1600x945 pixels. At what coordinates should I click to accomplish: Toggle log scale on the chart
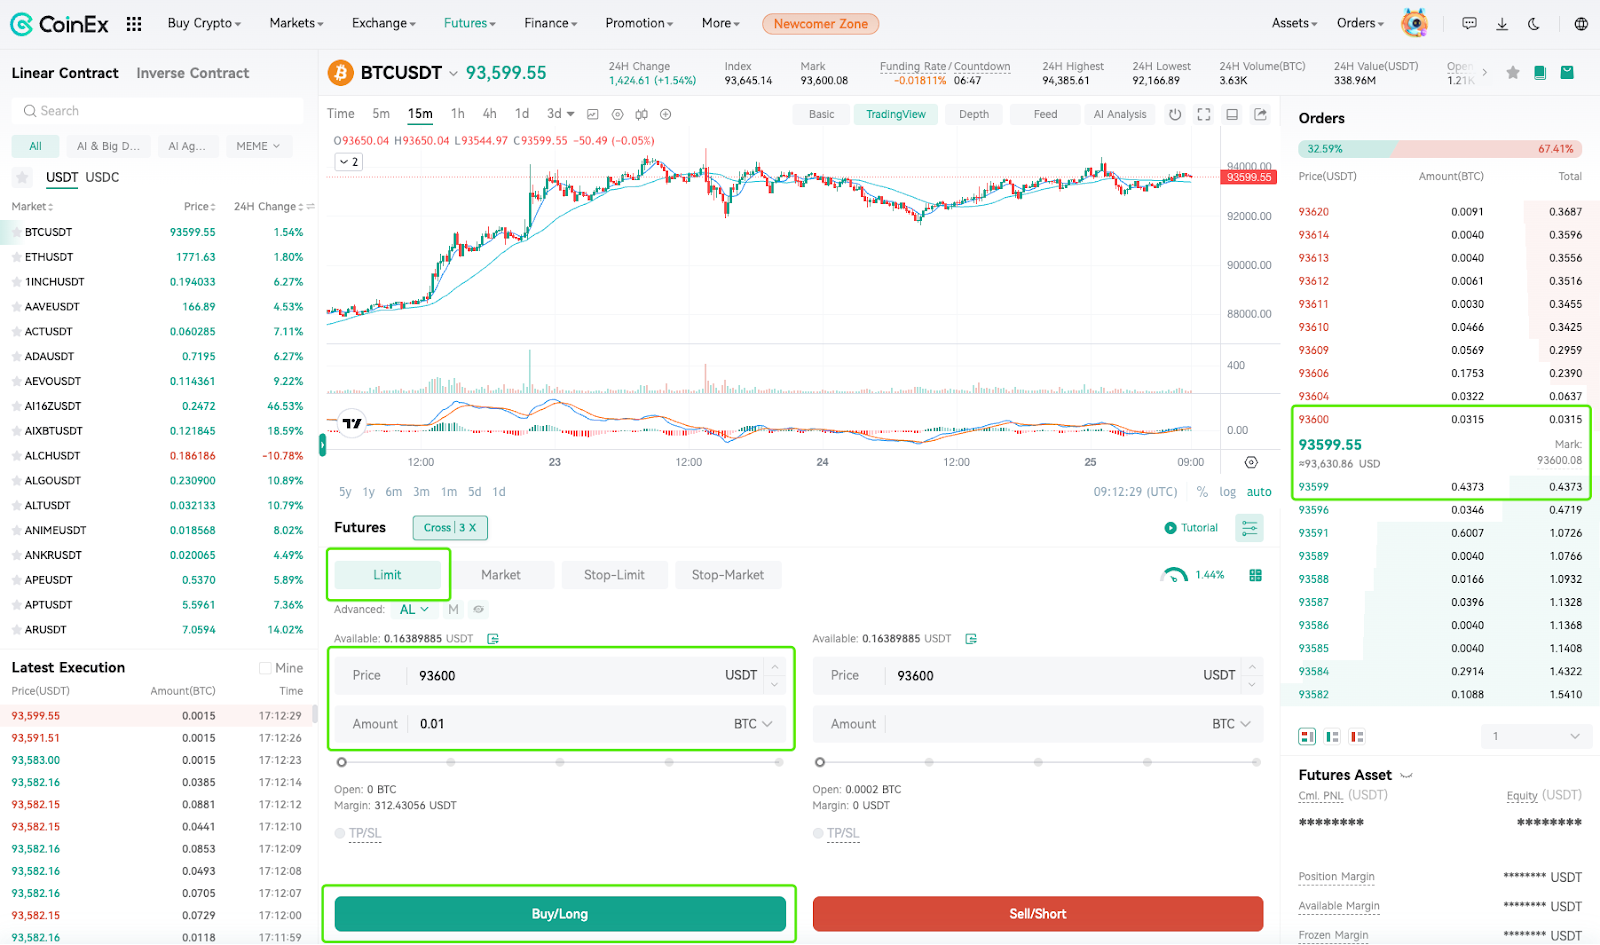[1227, 492]
